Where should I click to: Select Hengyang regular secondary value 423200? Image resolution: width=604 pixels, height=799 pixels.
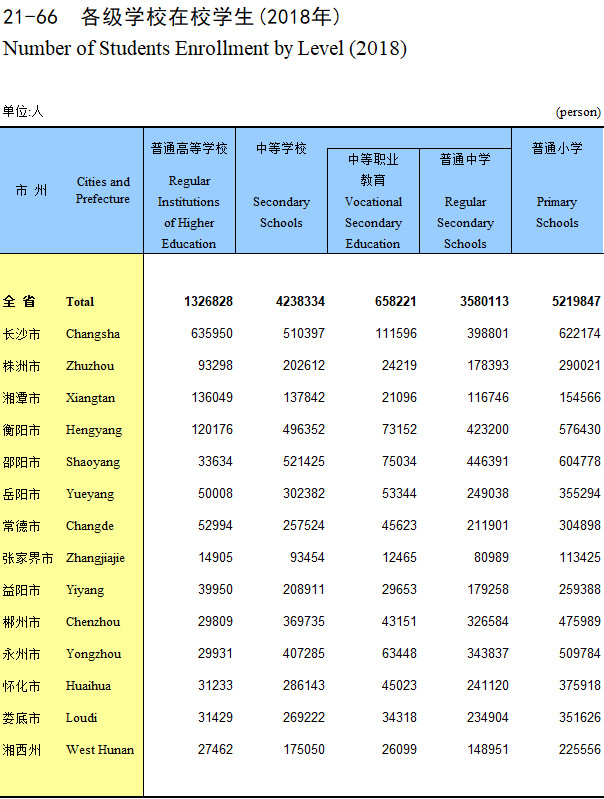pos(488,430)
